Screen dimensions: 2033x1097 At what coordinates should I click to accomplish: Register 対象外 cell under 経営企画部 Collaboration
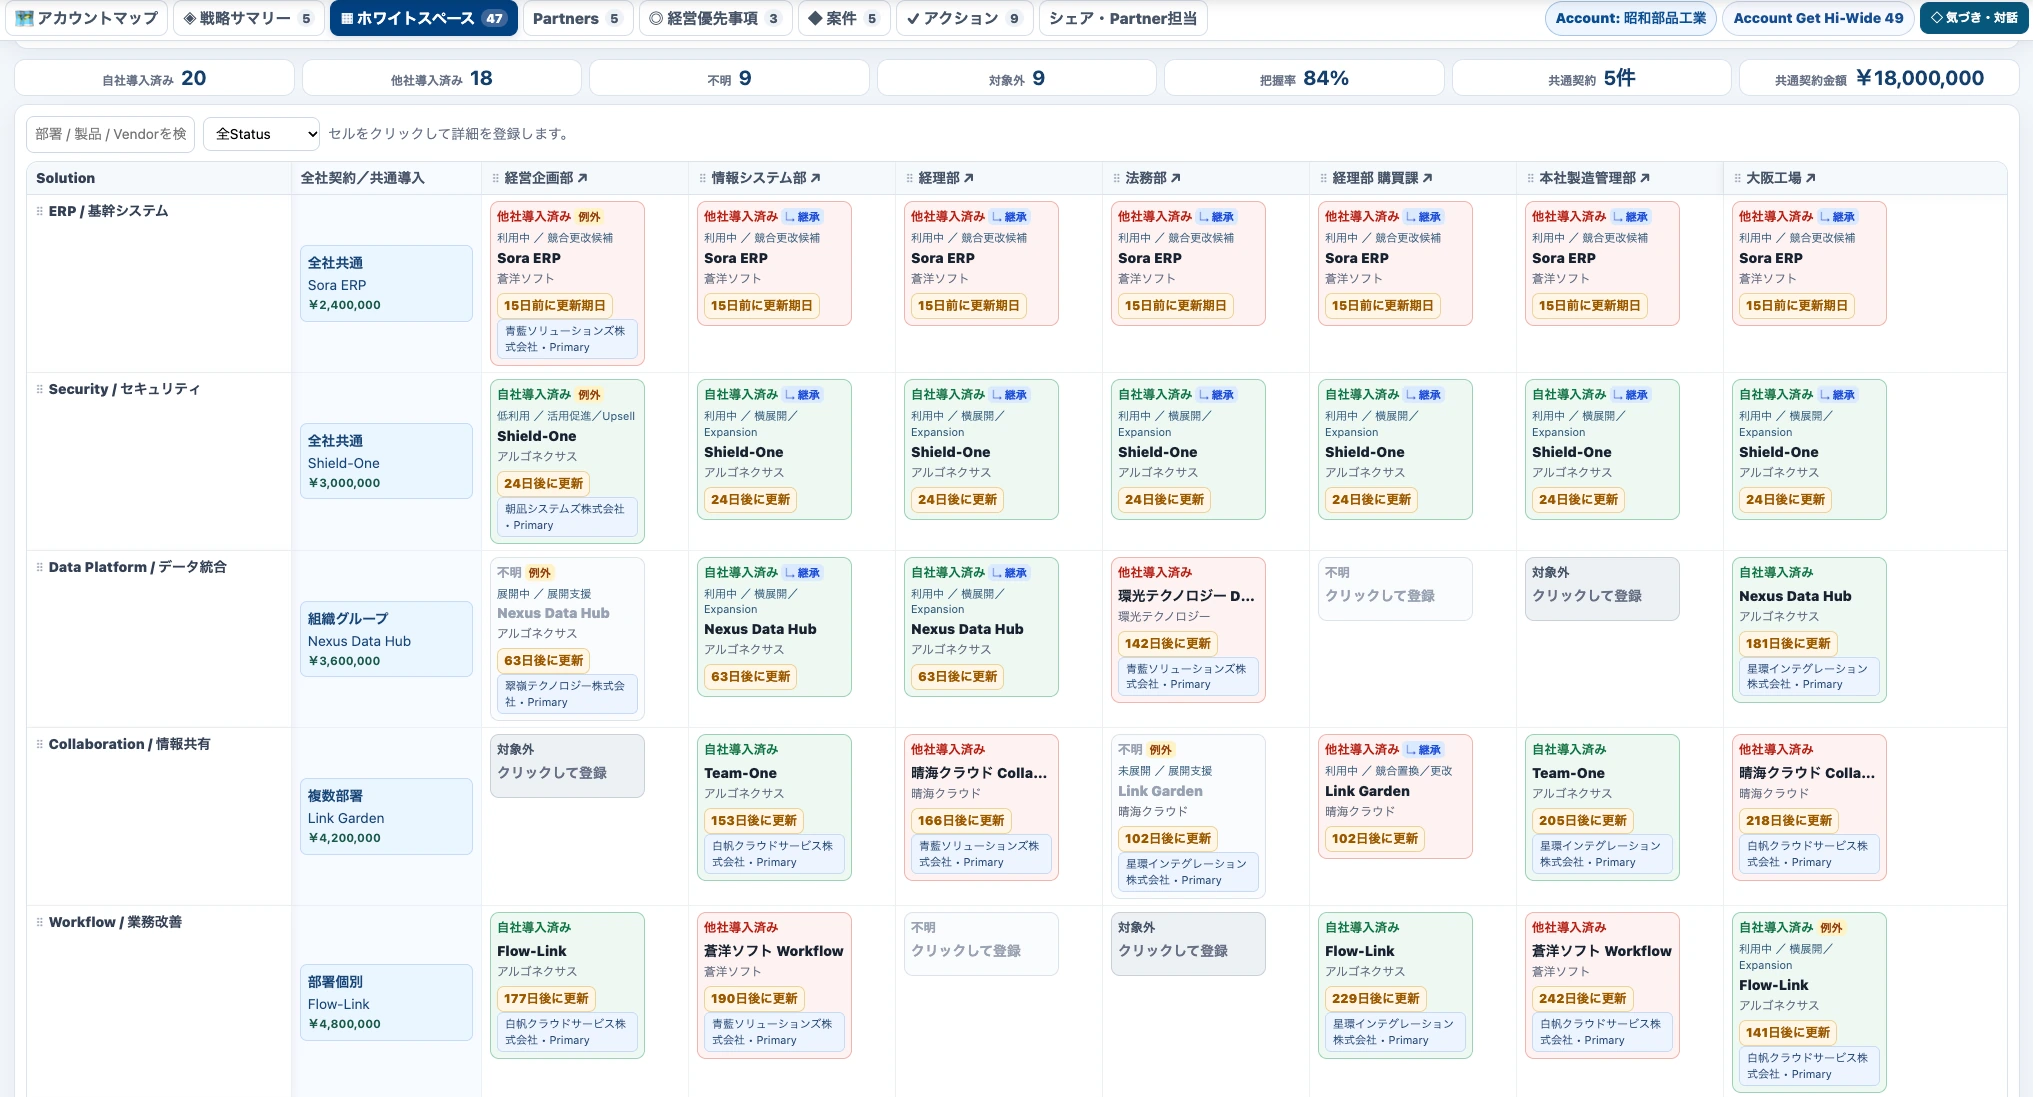click(567, 765)
